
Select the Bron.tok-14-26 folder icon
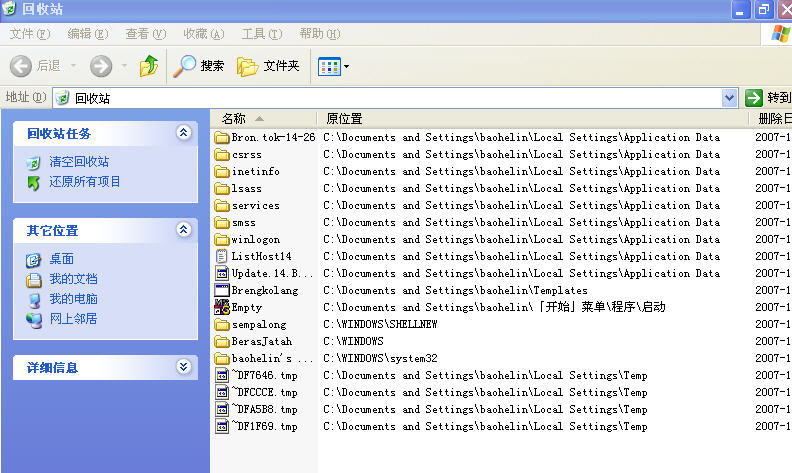pos(222,137)
